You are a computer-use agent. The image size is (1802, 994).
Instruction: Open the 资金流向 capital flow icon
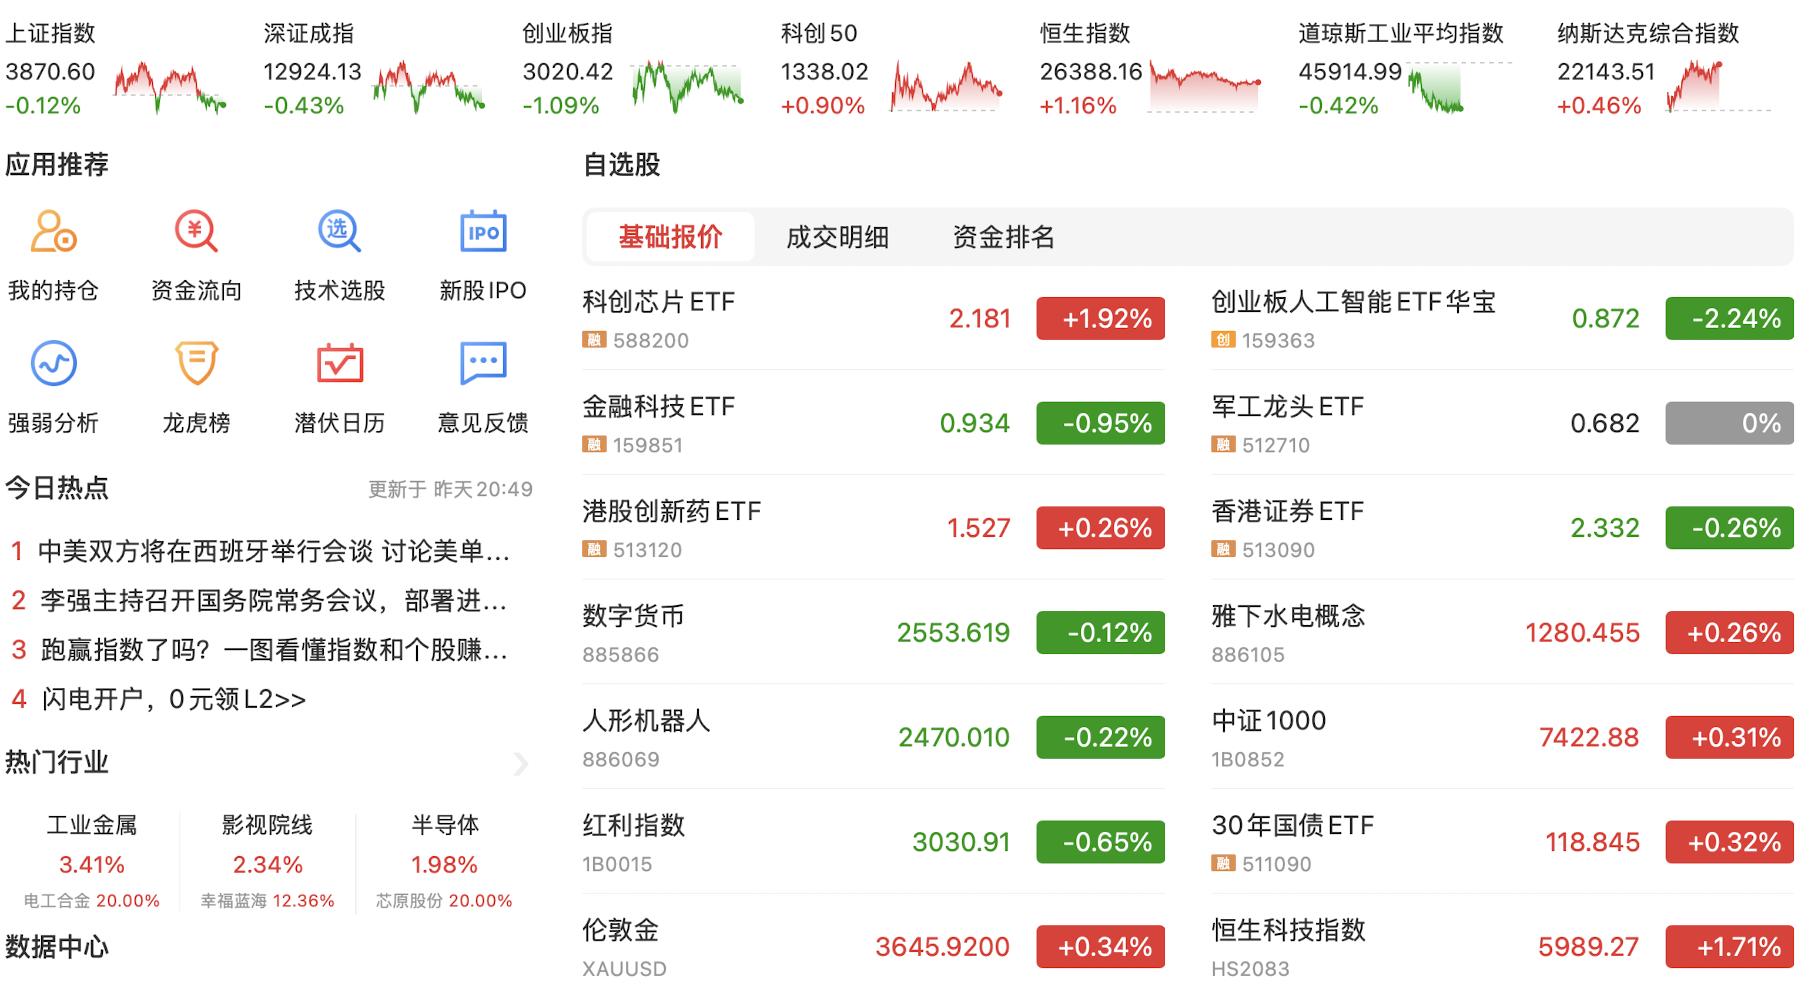[x=196, y=232]
